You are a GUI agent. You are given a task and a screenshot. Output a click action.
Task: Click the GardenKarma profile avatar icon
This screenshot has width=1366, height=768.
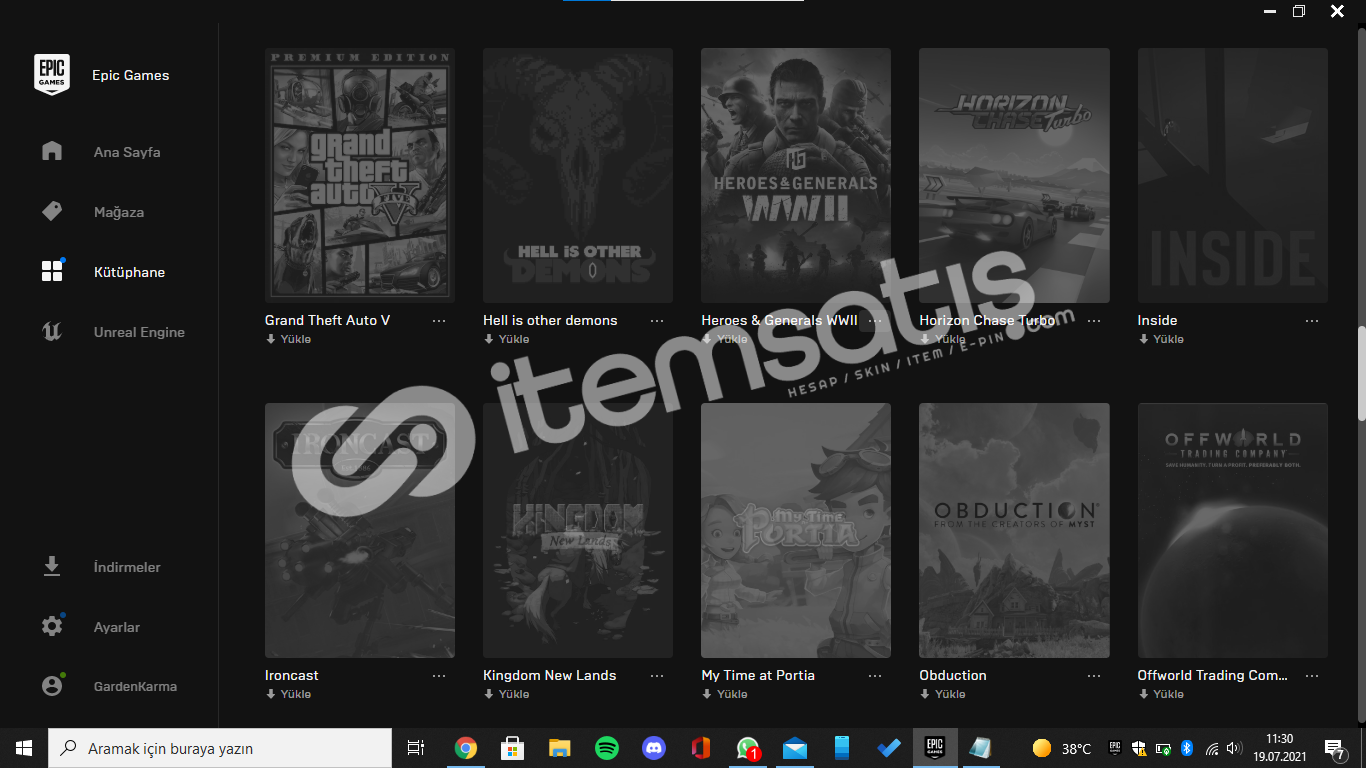tap(52, 686)
